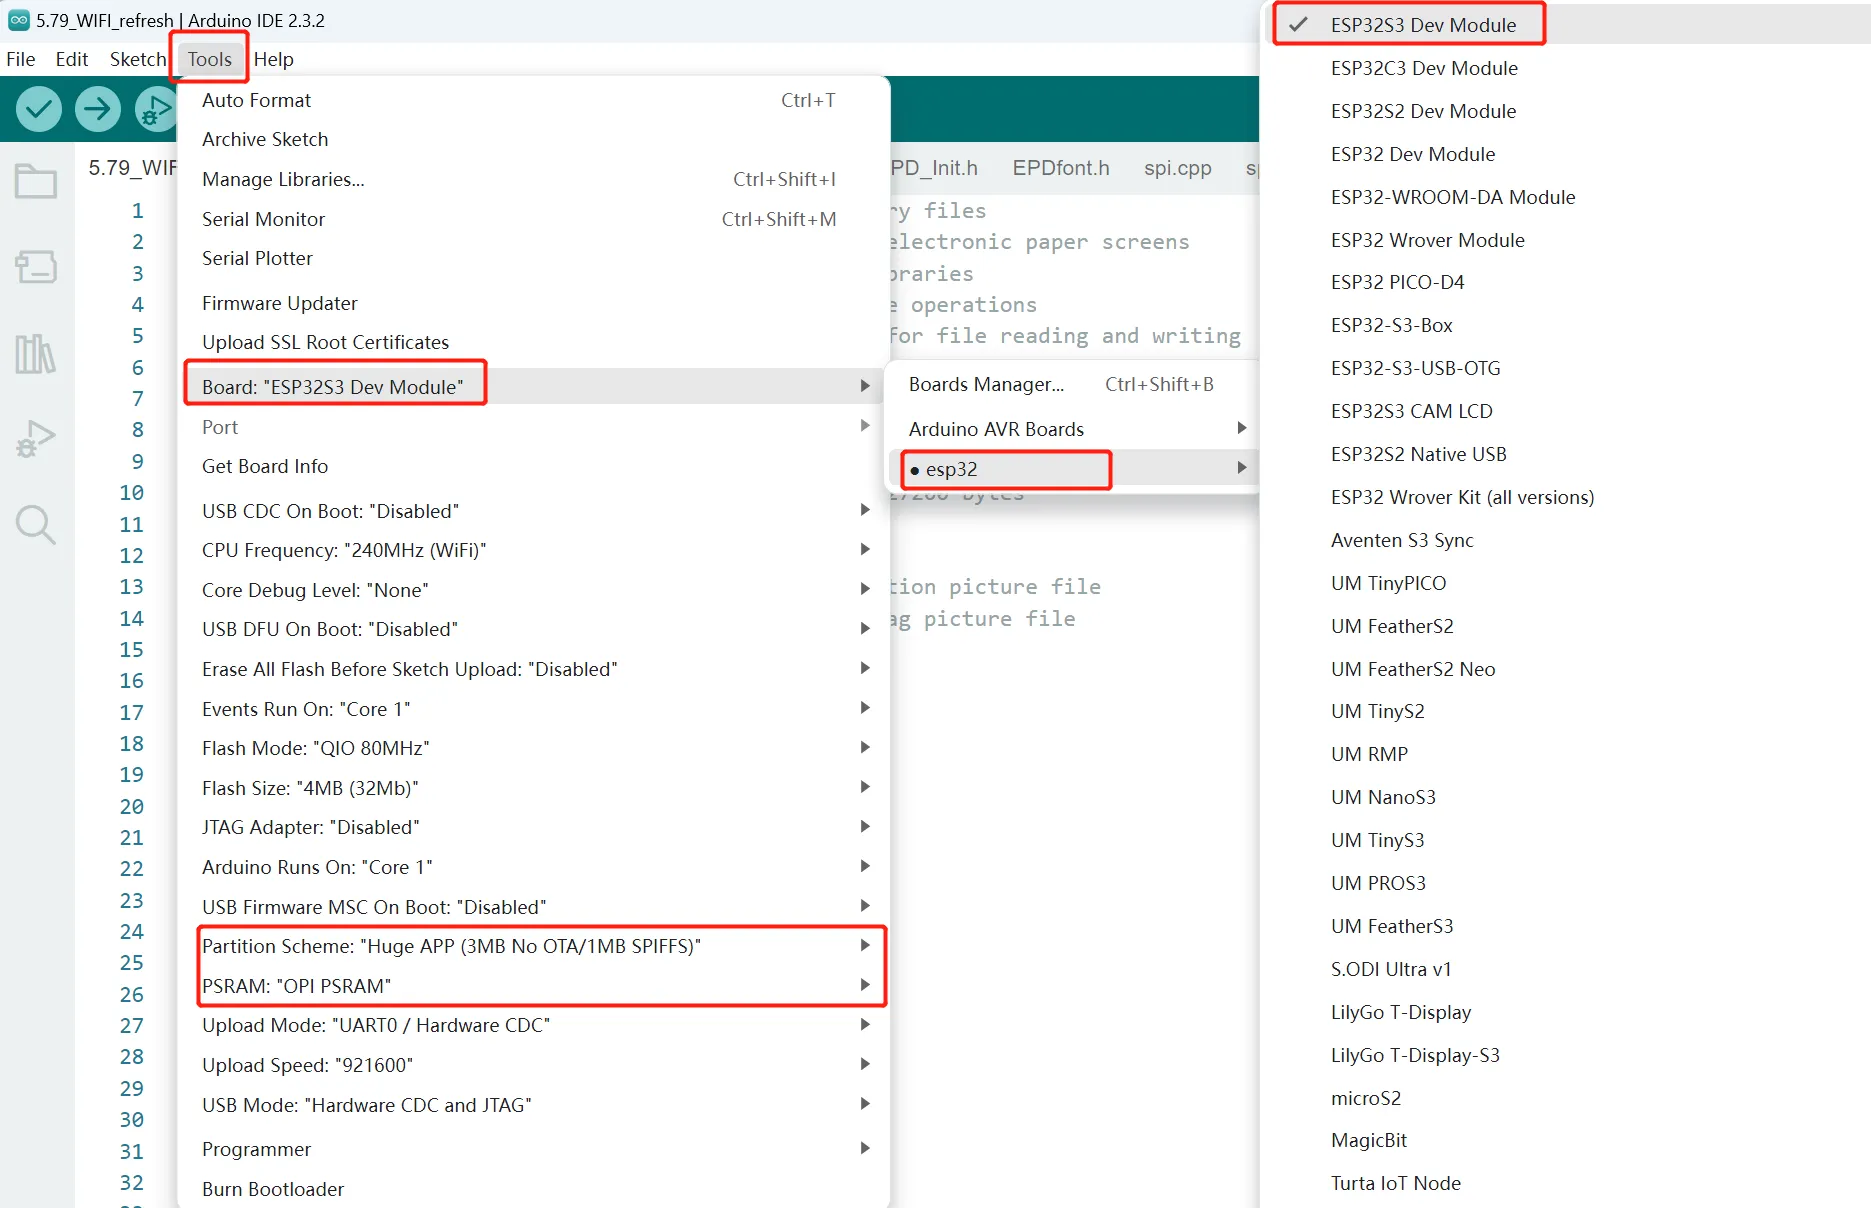Expand Arduino AVR Boards submenu
The height and width of the screenshot is (1208, 1871).
click(x=1073, y=429)
